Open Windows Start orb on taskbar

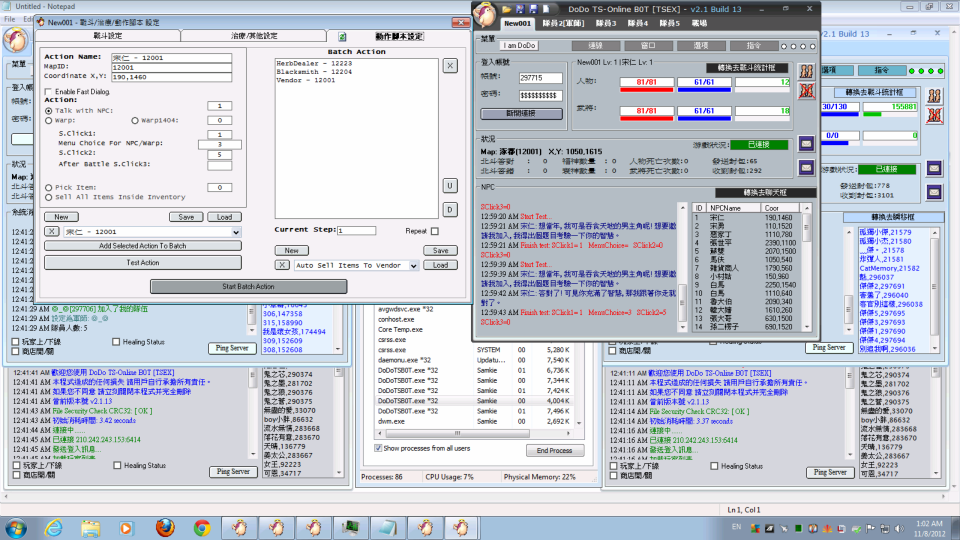click(15, 528)
